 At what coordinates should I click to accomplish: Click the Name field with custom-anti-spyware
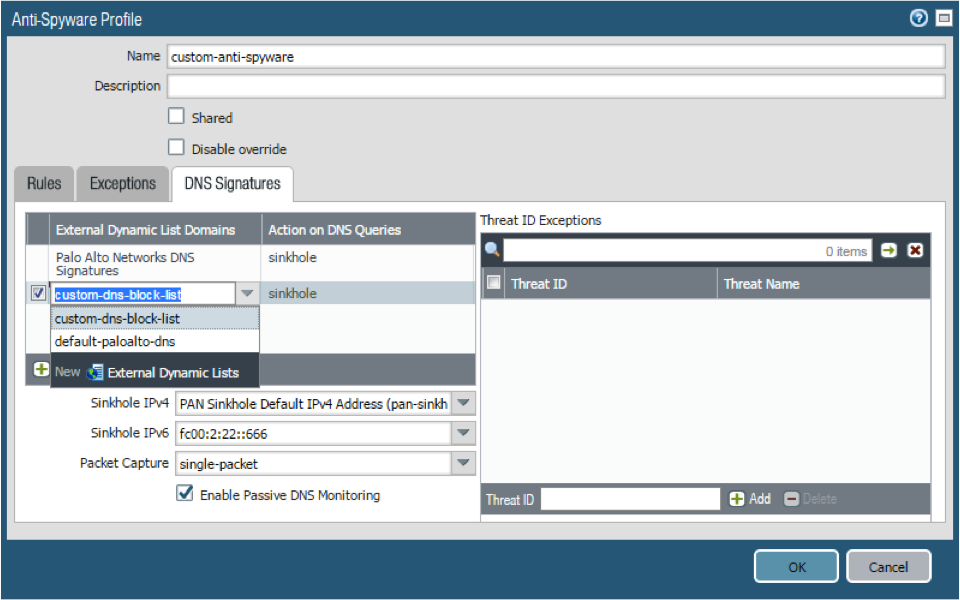[x=556, y=57]
